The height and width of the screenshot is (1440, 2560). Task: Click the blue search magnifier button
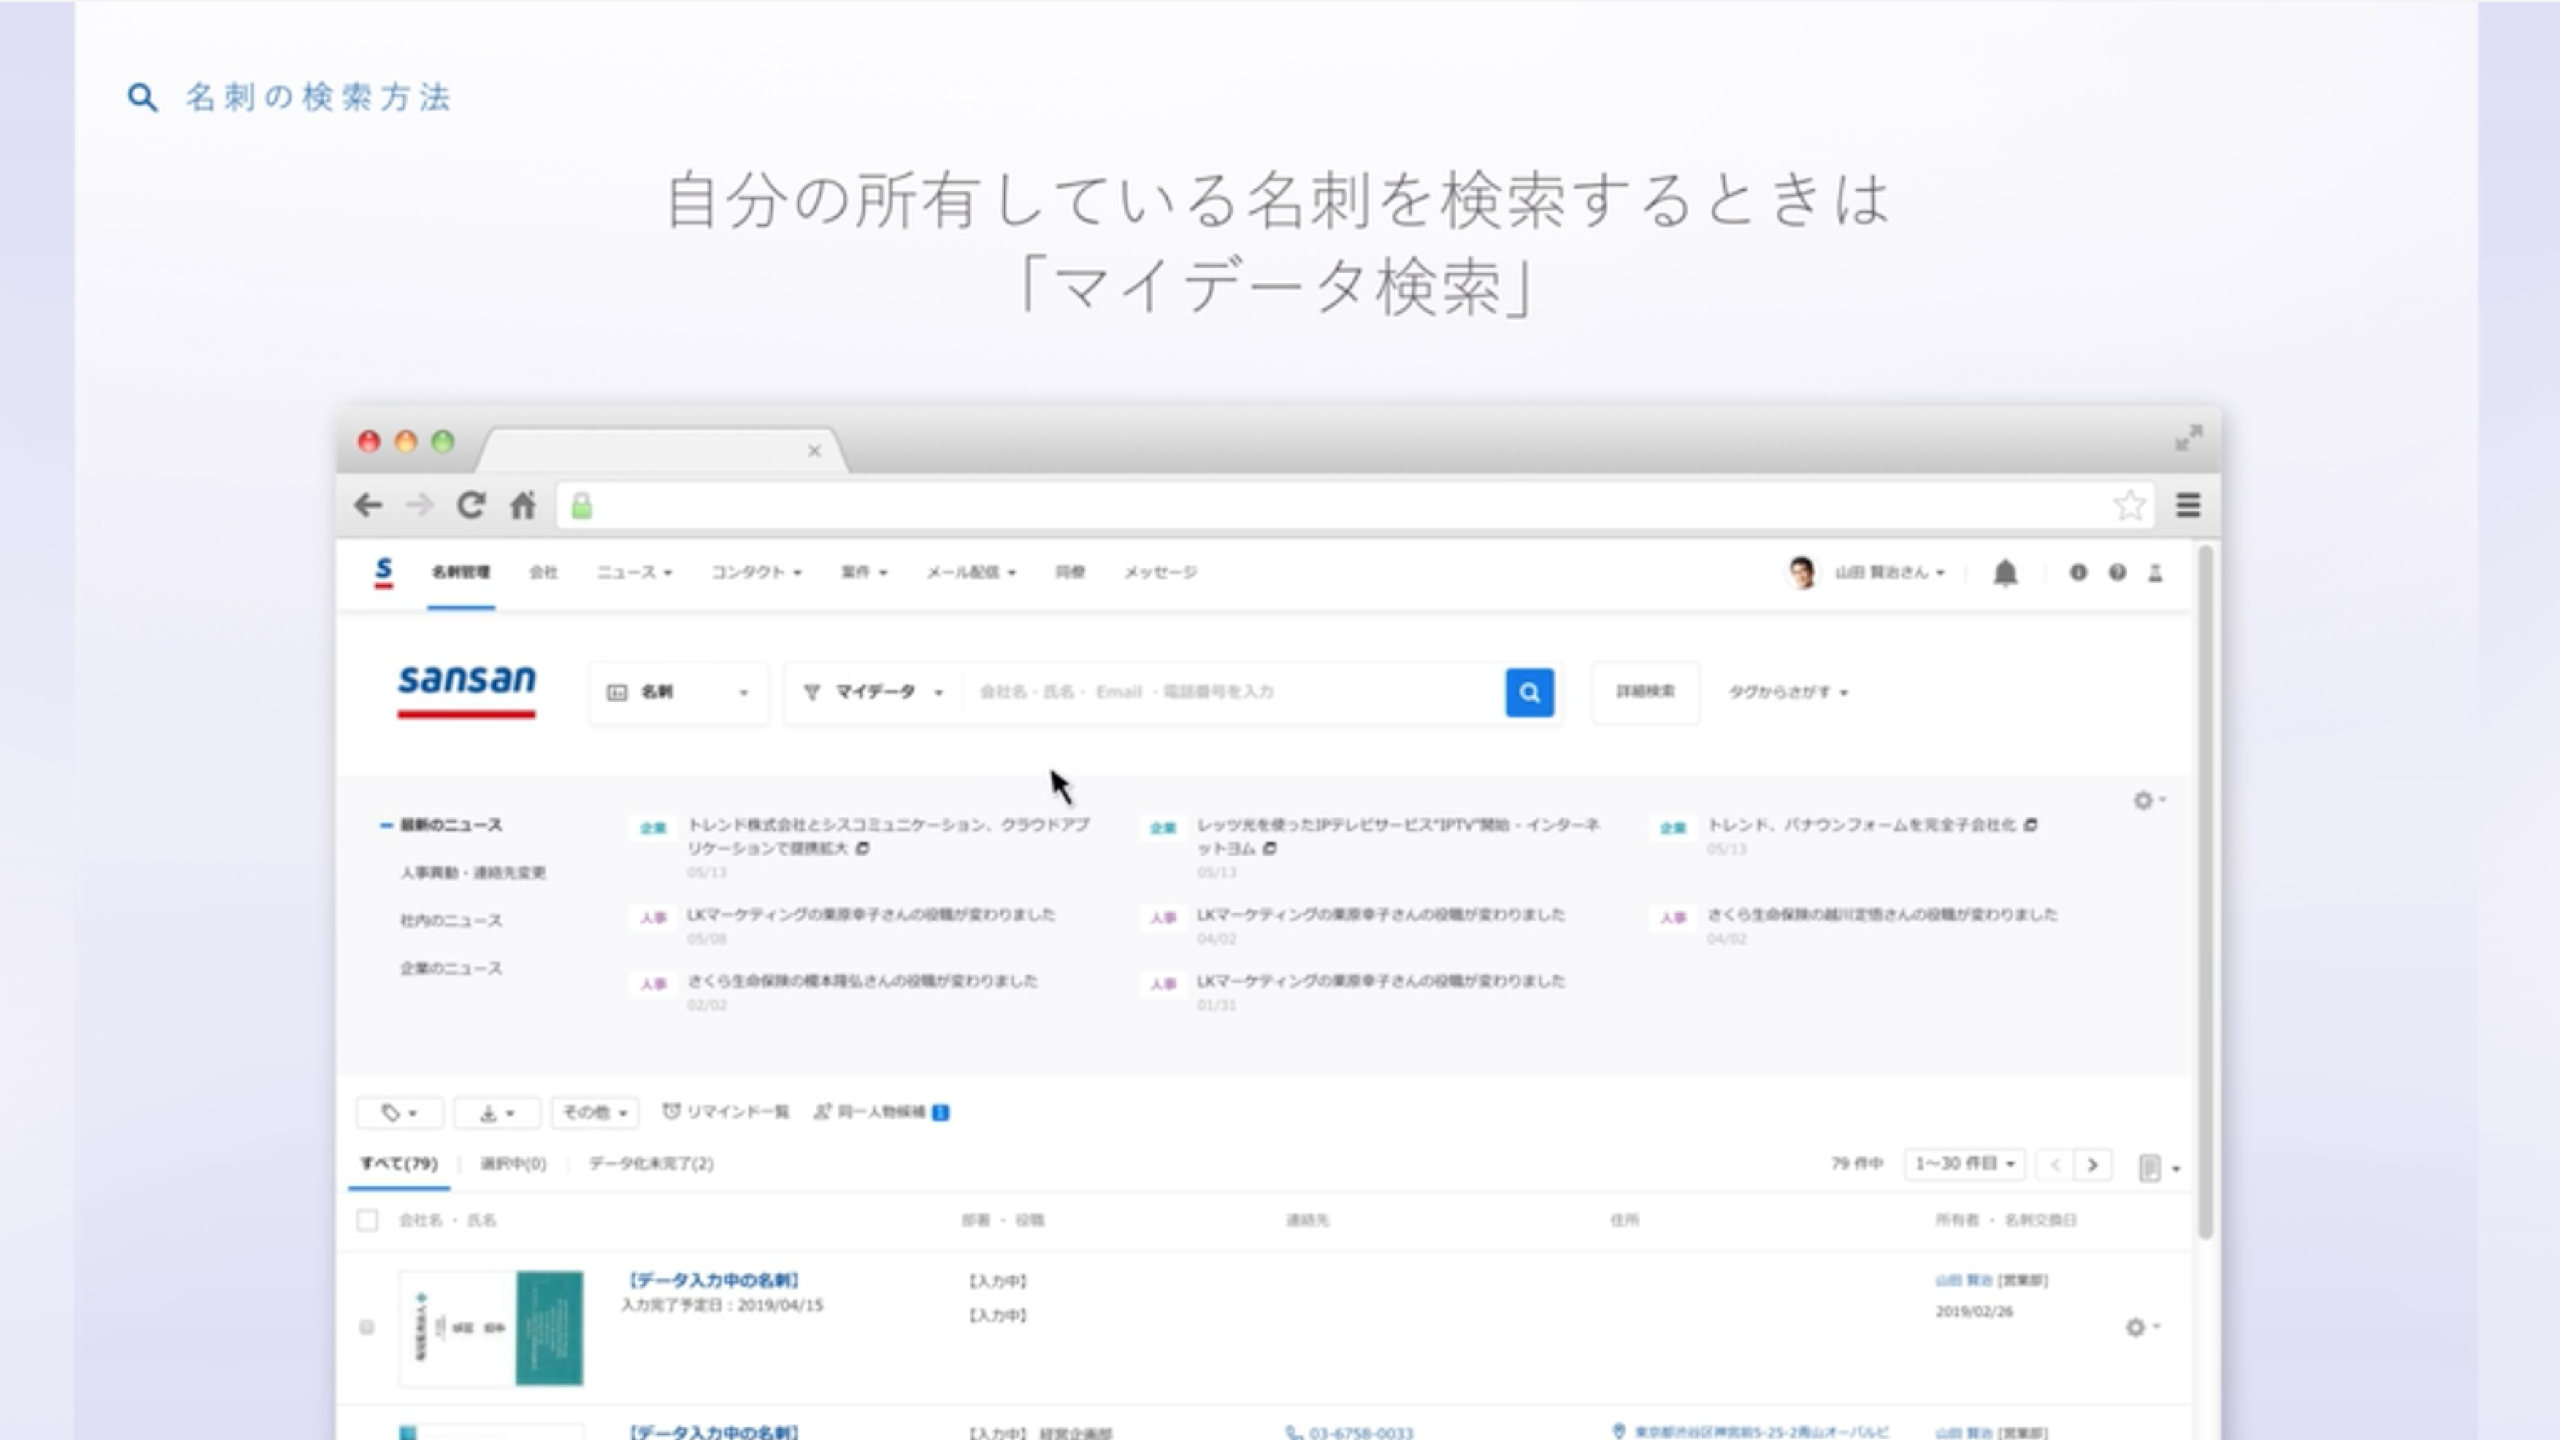tap(1529, 692)
